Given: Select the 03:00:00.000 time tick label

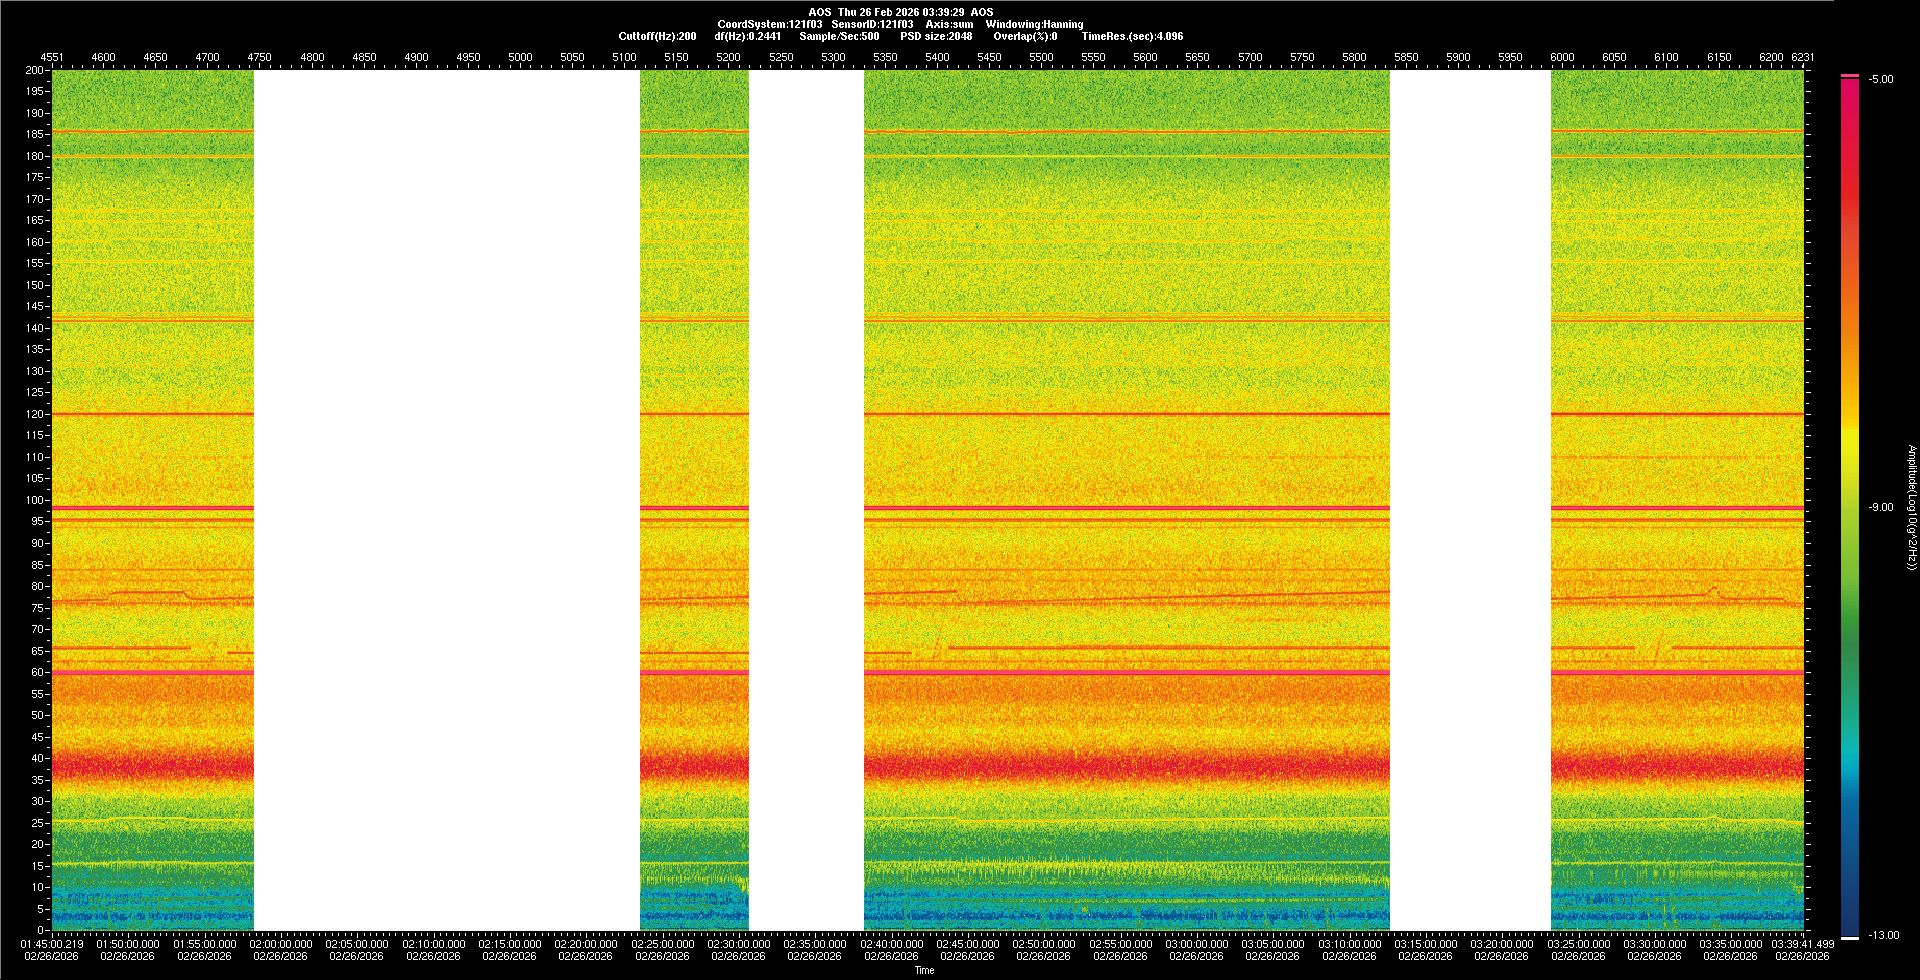Looking at the screenshot, I should pos(1196,944).
